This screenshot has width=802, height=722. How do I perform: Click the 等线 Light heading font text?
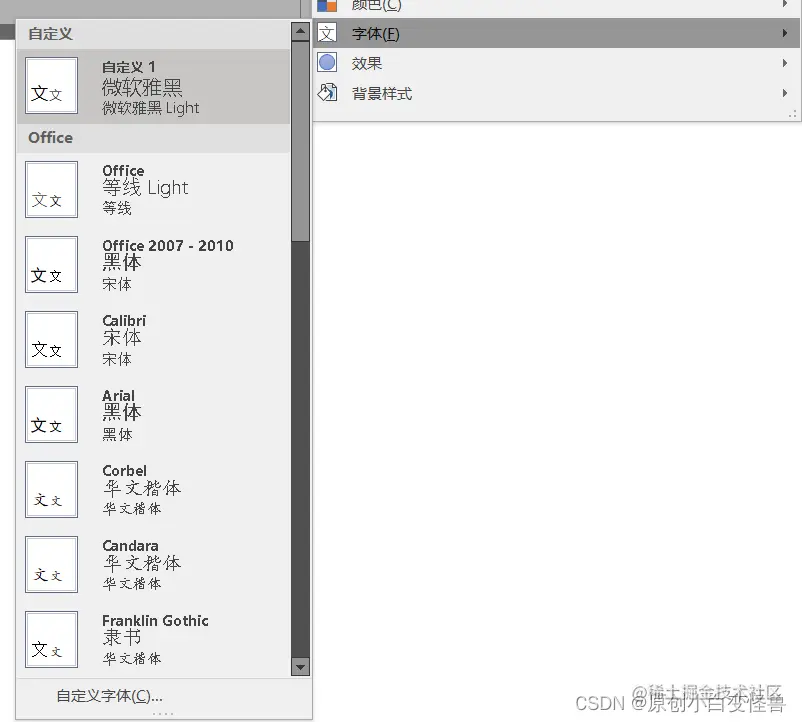click(x=145, y=187)
